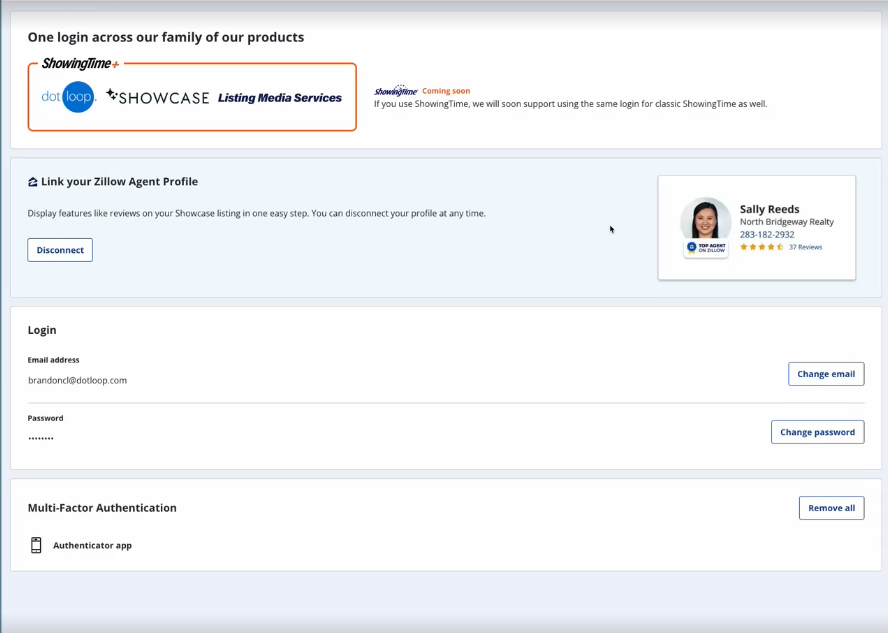Remove all multi-factor authentication methods

coord(831,508)
